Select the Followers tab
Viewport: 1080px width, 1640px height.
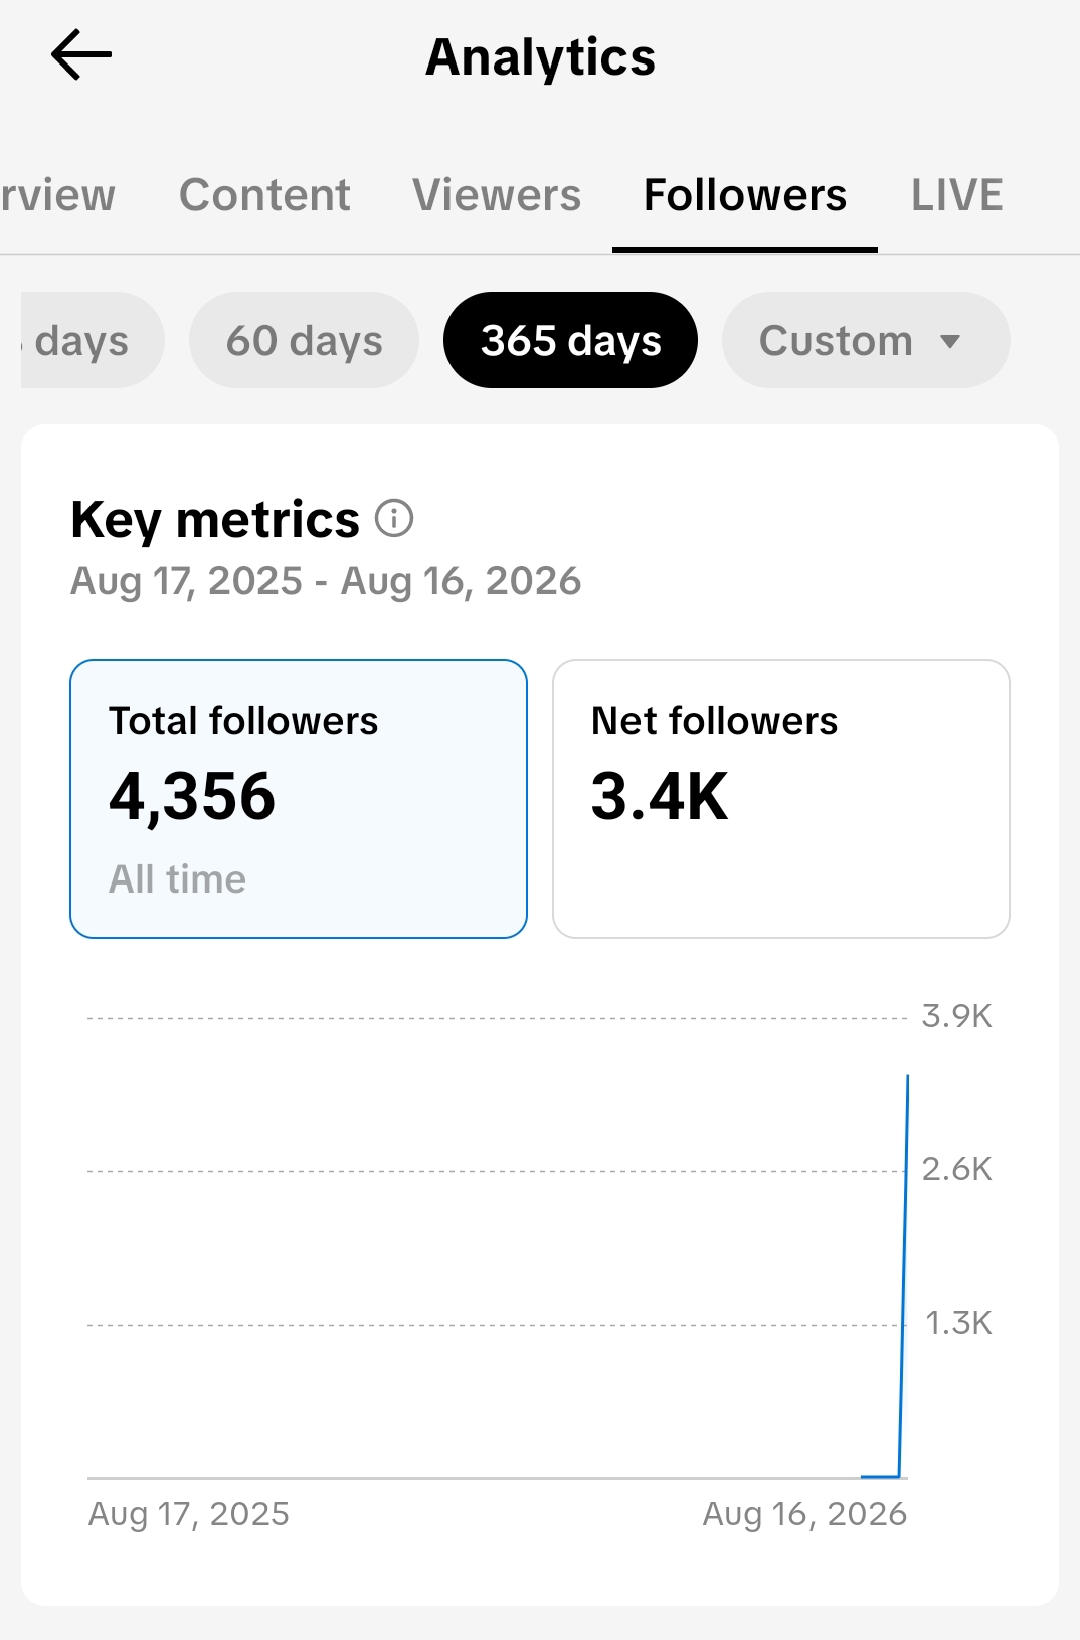pyautogui.click(x=745, y=195)
